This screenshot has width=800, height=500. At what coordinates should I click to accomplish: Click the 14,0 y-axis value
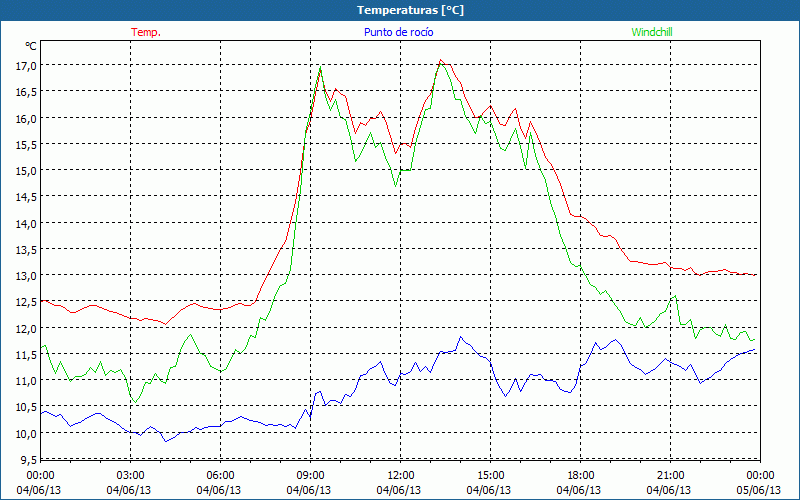point(27,223)
